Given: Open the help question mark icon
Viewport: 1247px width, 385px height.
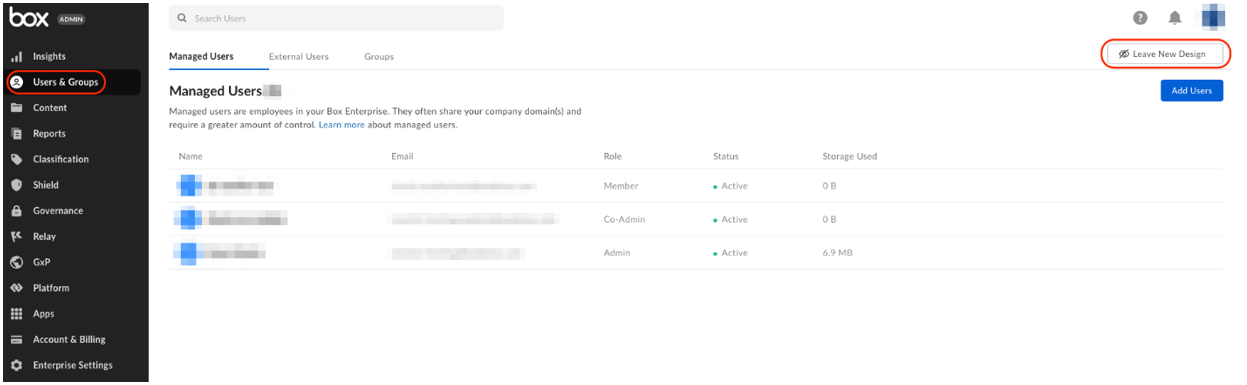Looking at the screenshot, I should [1139, 18].
